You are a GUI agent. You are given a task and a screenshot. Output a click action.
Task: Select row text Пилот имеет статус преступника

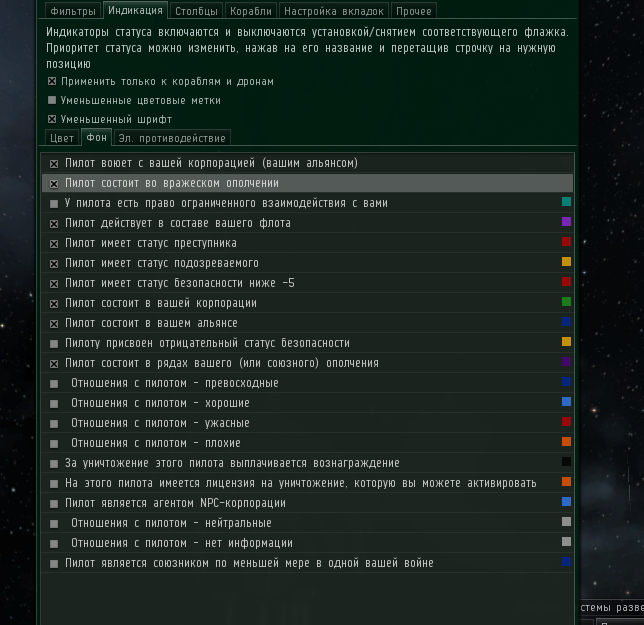(151, 243)
